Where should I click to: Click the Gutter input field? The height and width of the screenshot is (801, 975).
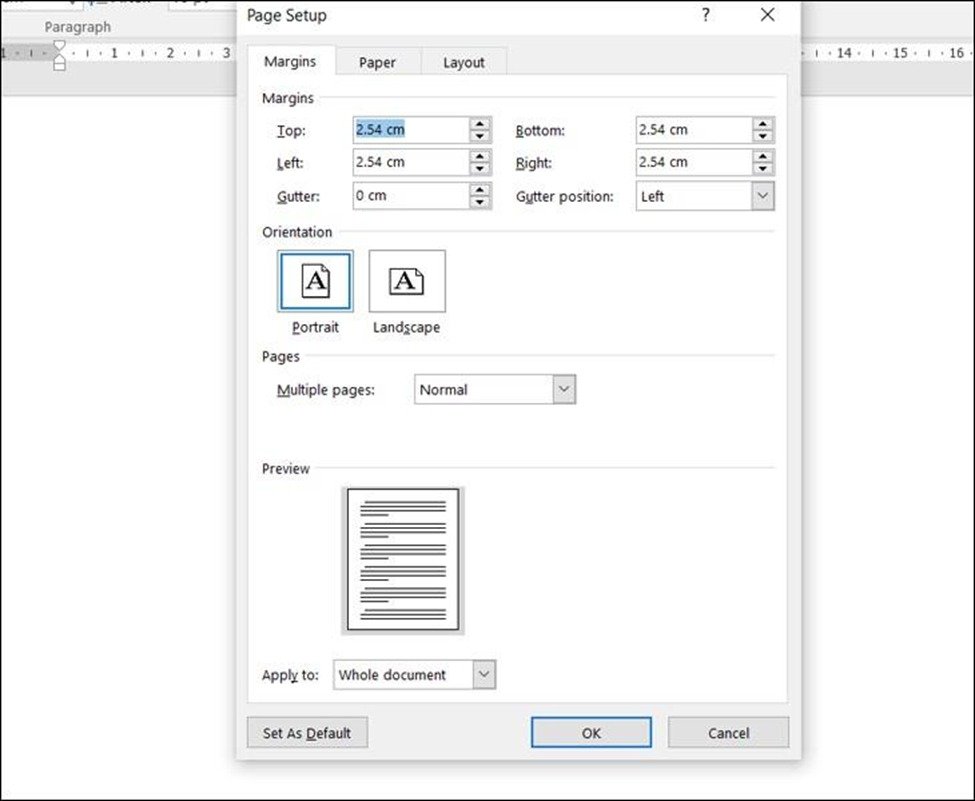412,196
